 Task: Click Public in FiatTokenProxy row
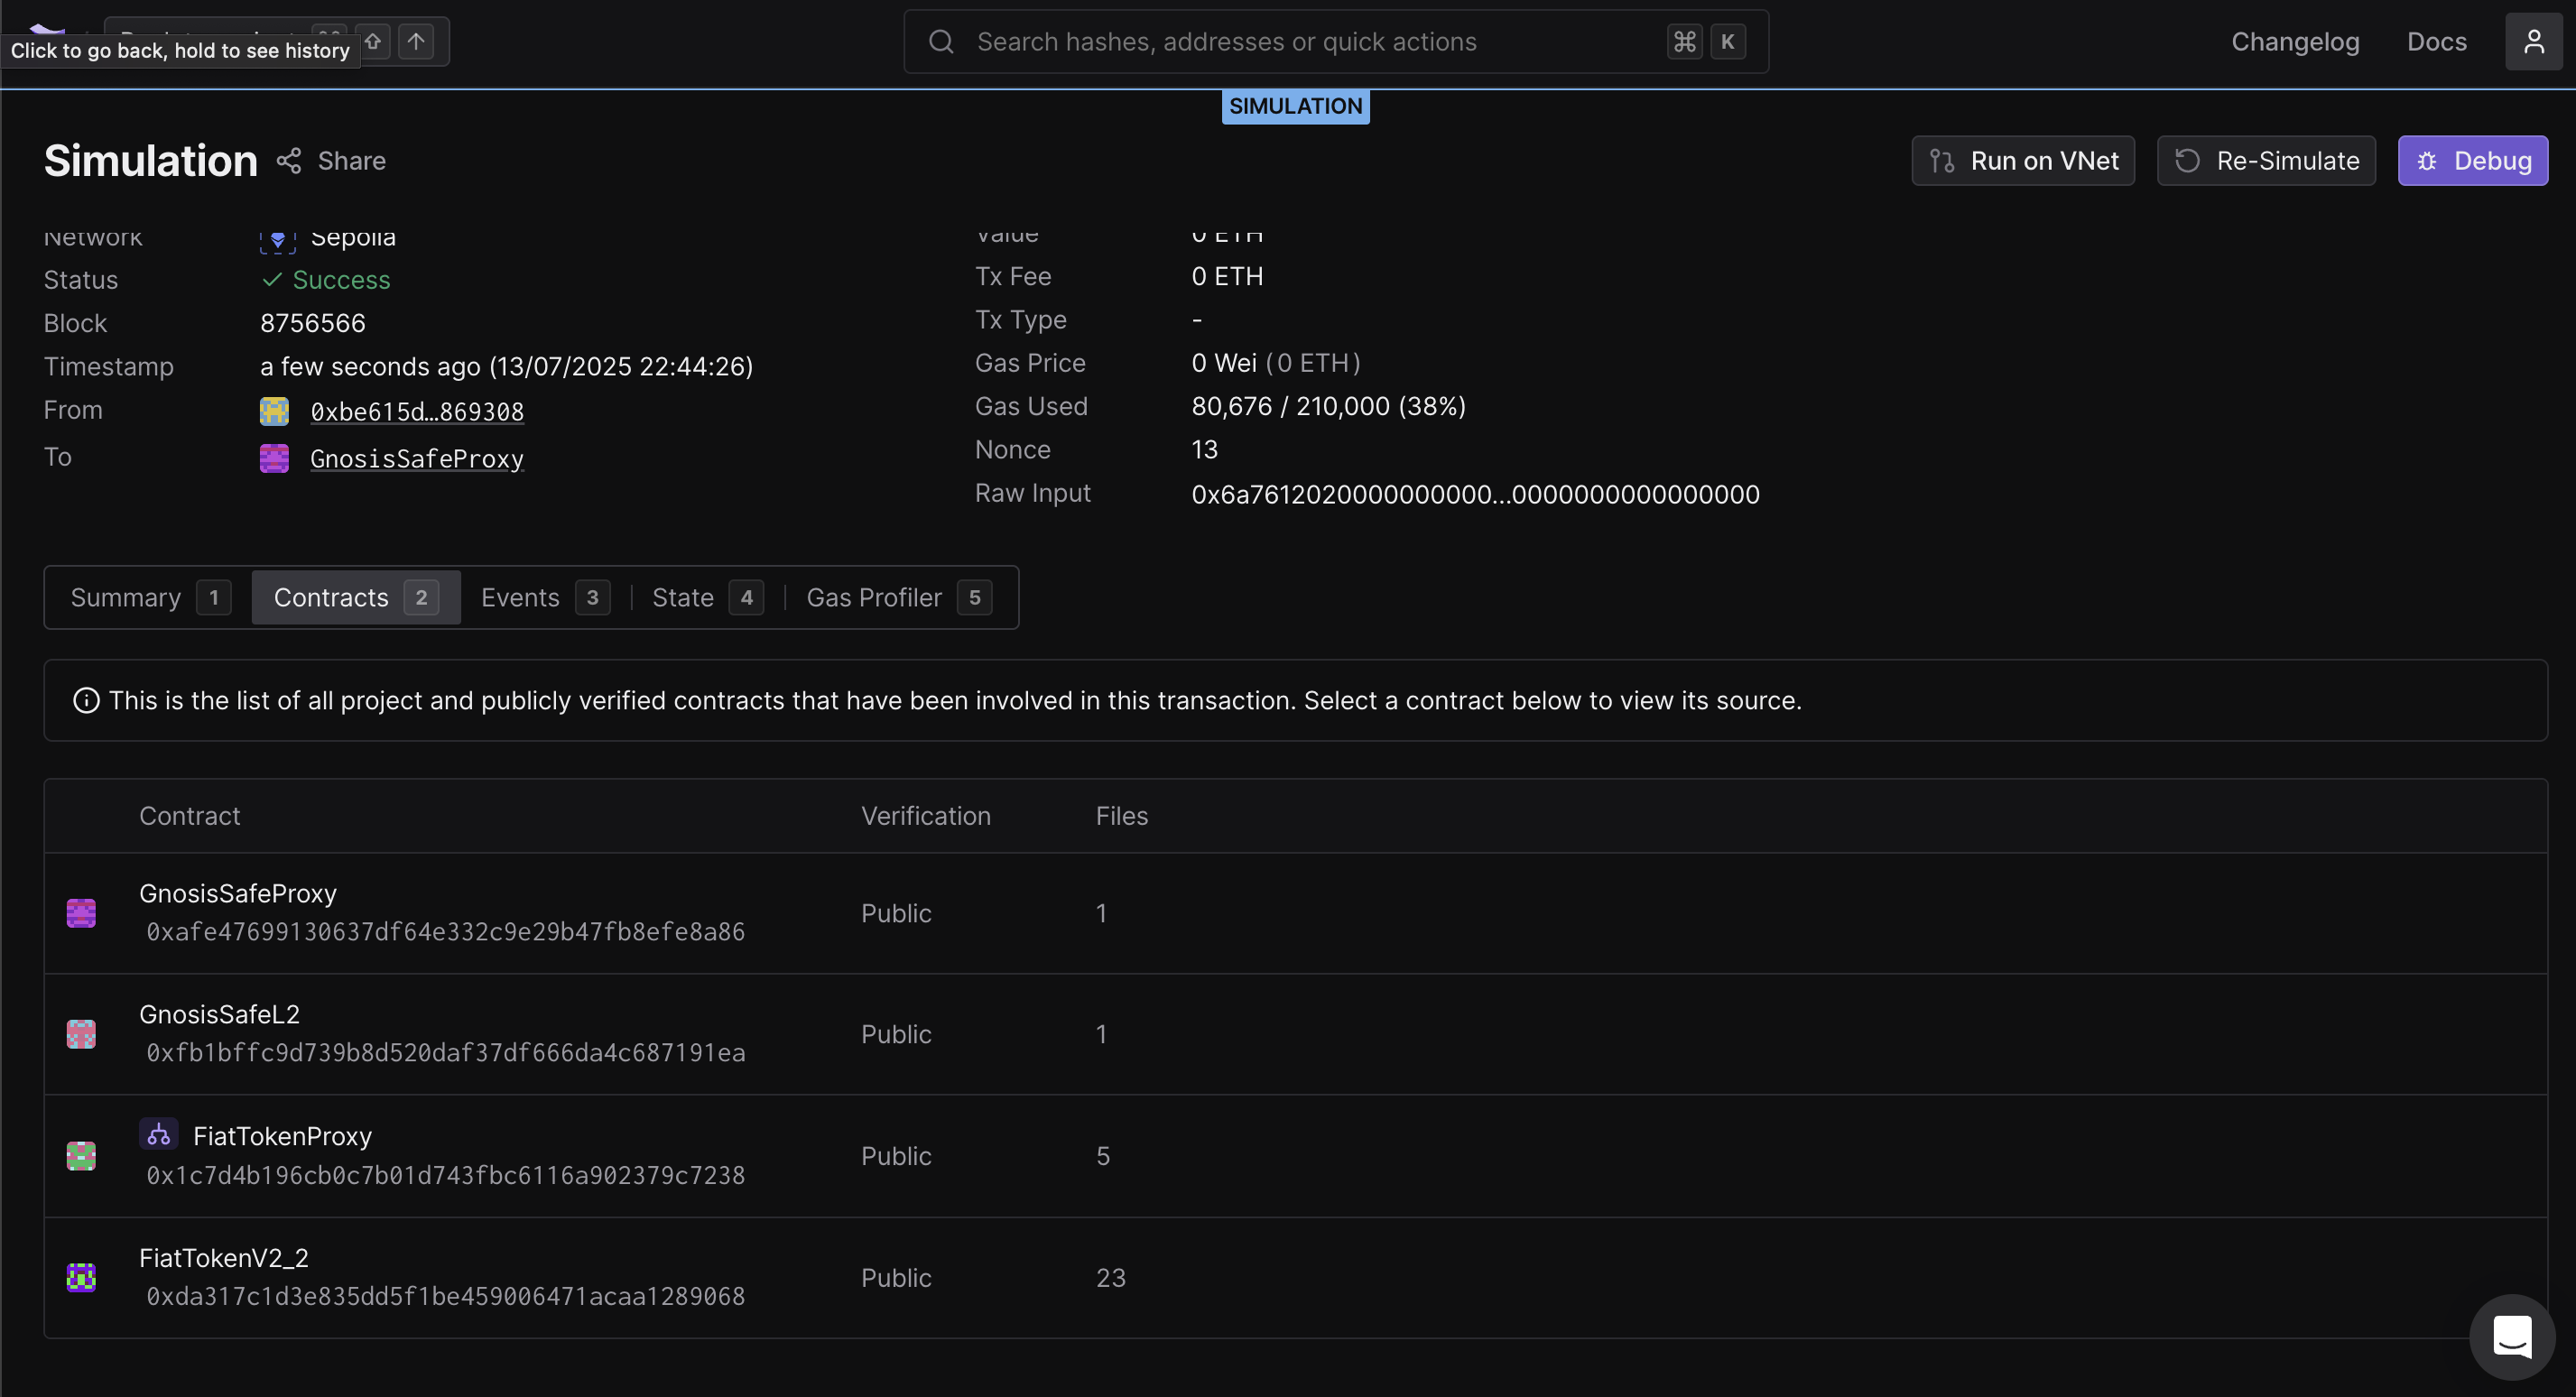coord(896,1156)
